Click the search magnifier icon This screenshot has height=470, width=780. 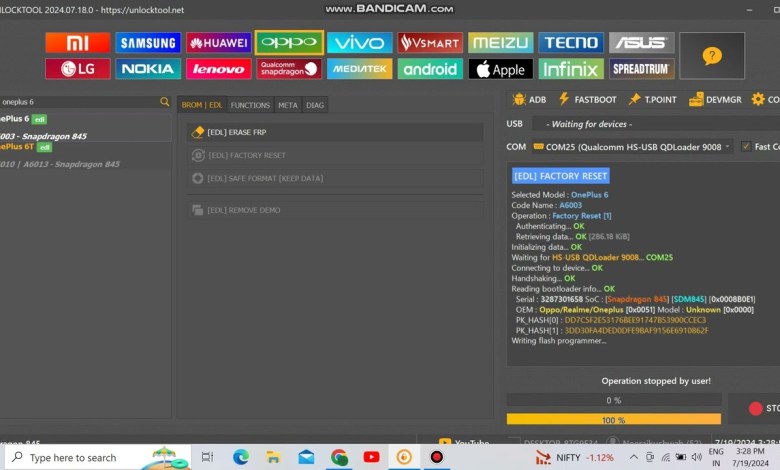pos(165,102)
